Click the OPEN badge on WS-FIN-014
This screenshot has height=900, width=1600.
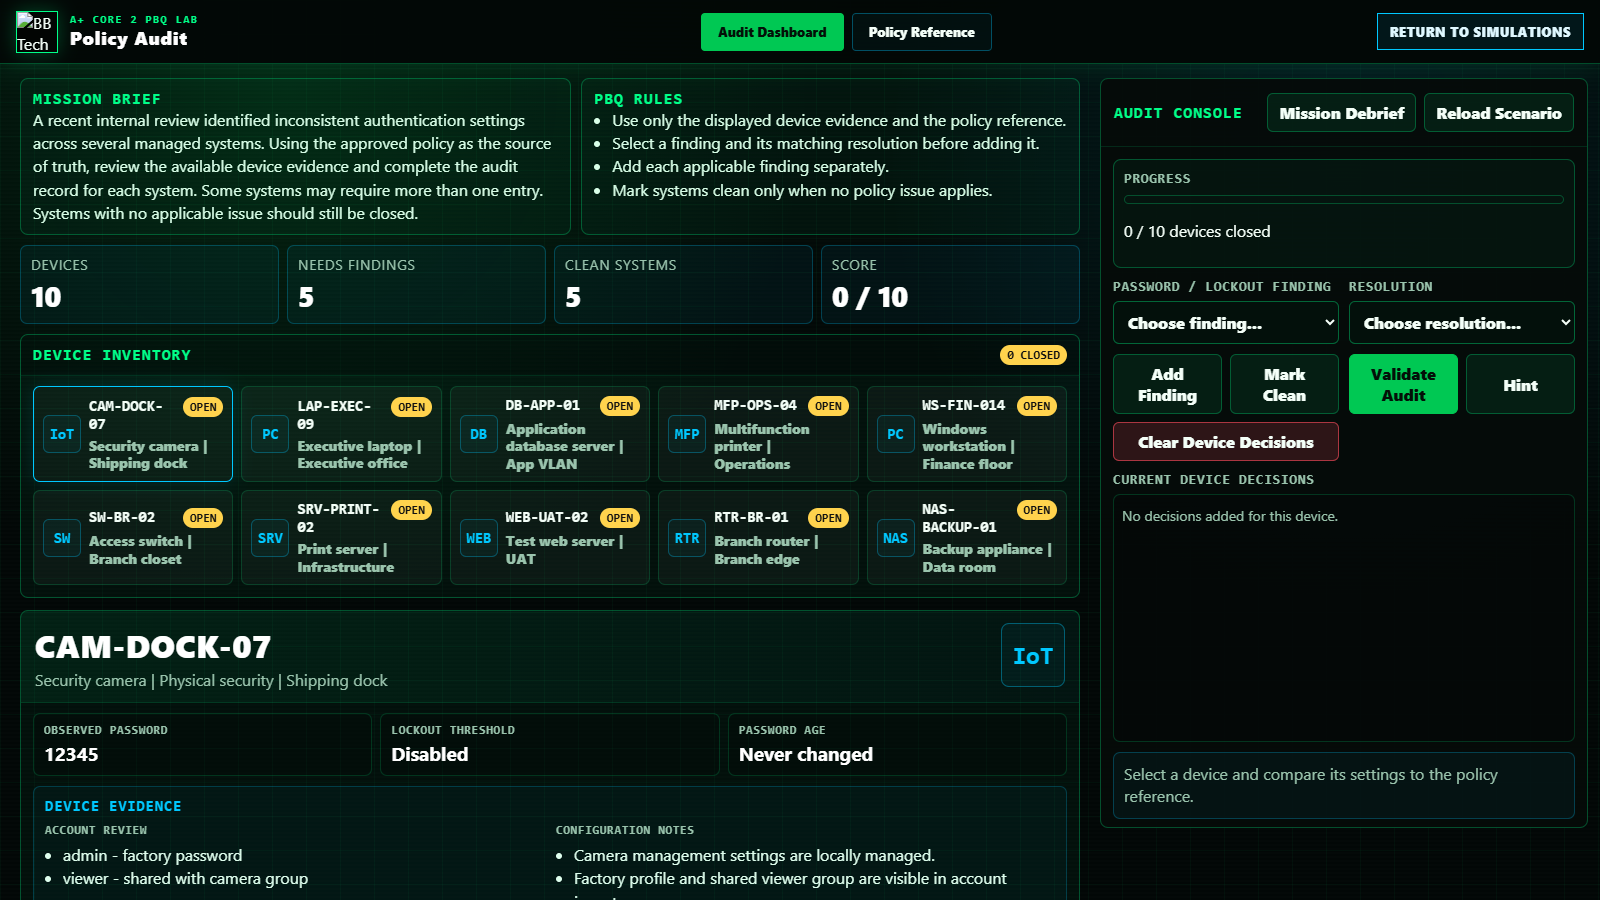coord(1037,406)
